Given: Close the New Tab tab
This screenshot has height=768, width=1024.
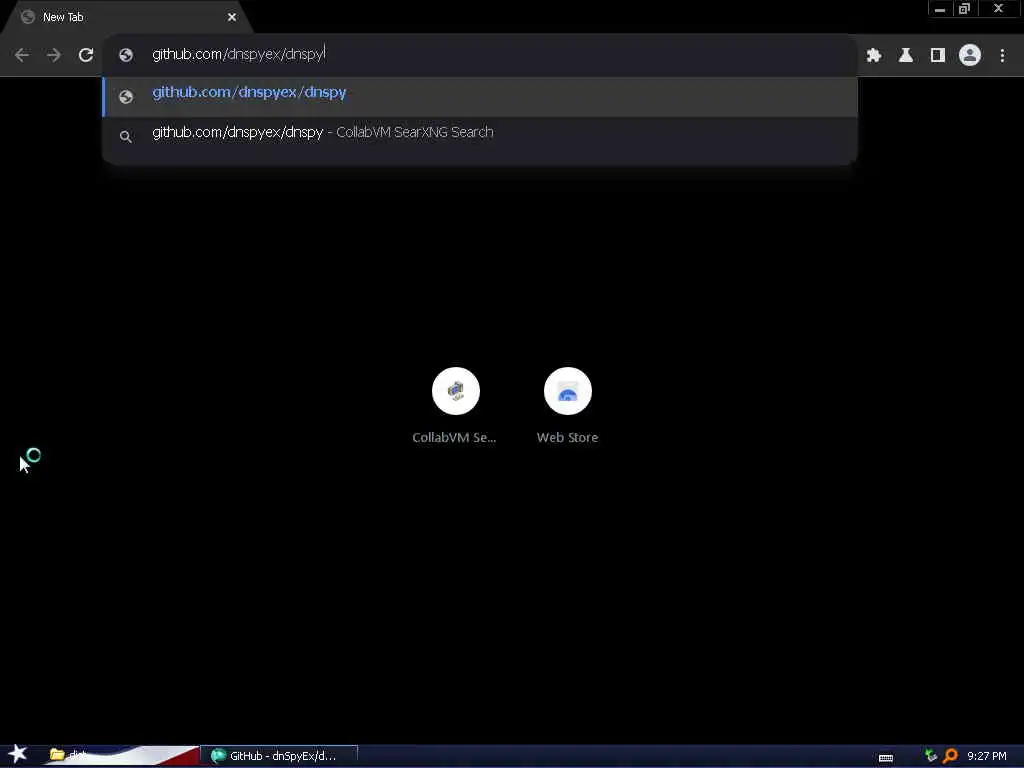Looking at the screenshot, I should (x=232, y=17).
